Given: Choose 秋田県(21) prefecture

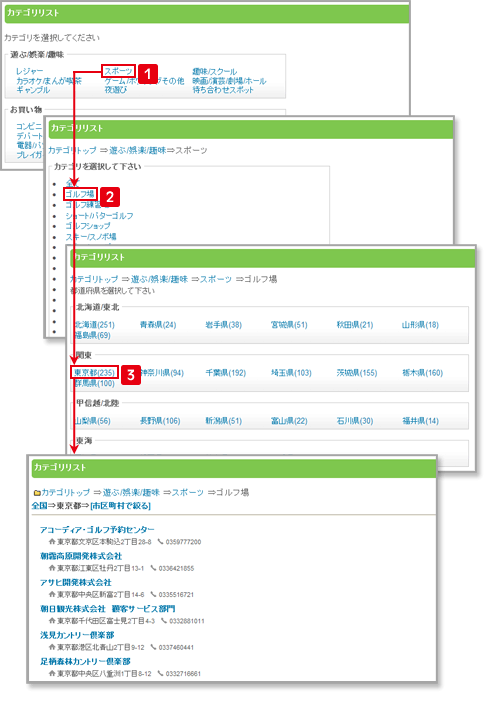Looking at the screenshot, I should point(355,325).
